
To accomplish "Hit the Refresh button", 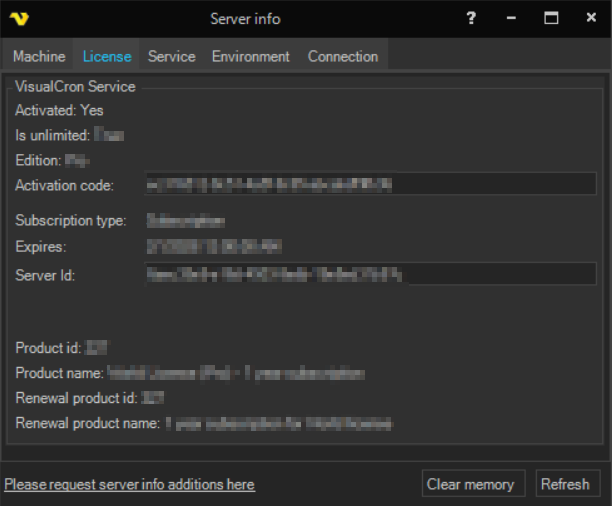I will 566,484.
